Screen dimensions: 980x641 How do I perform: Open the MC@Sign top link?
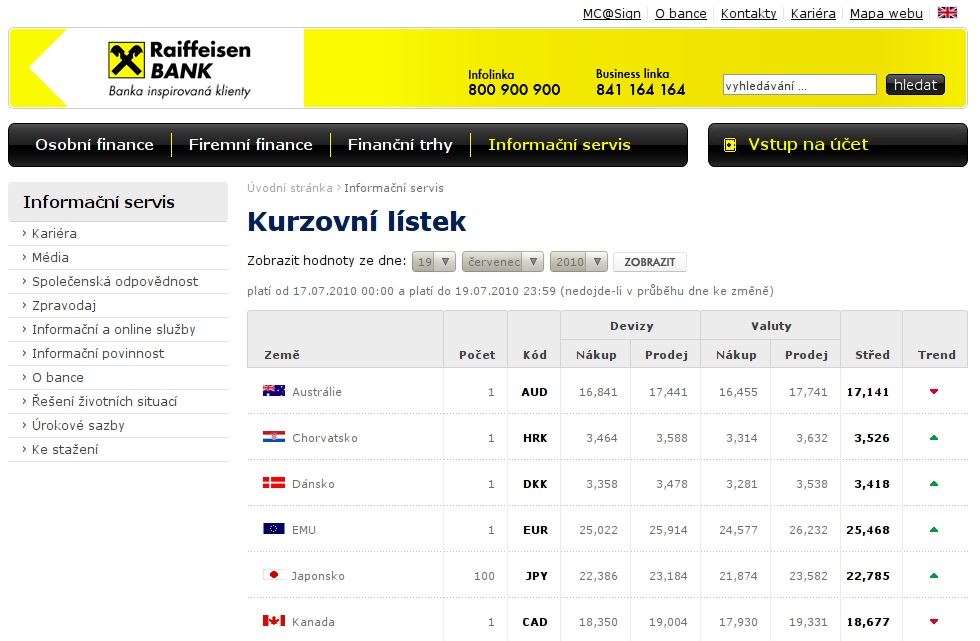611,14
